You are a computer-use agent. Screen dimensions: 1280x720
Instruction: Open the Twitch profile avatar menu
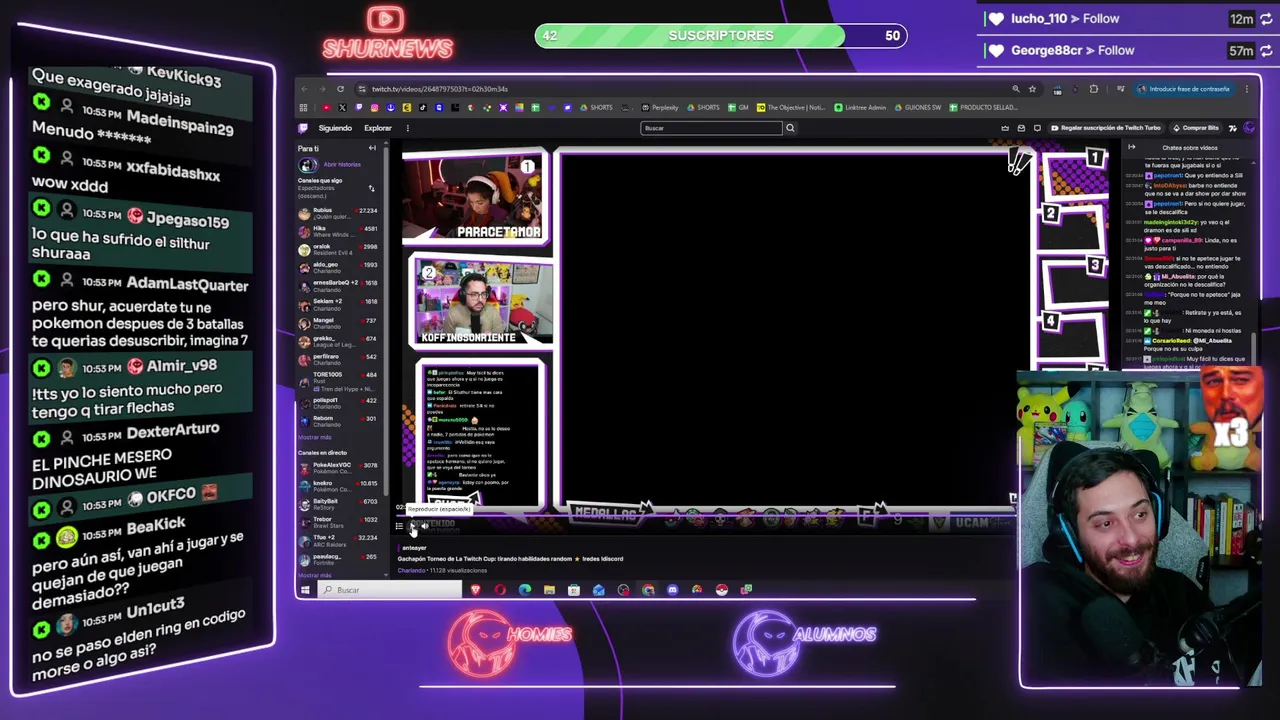coord(1249,128)
